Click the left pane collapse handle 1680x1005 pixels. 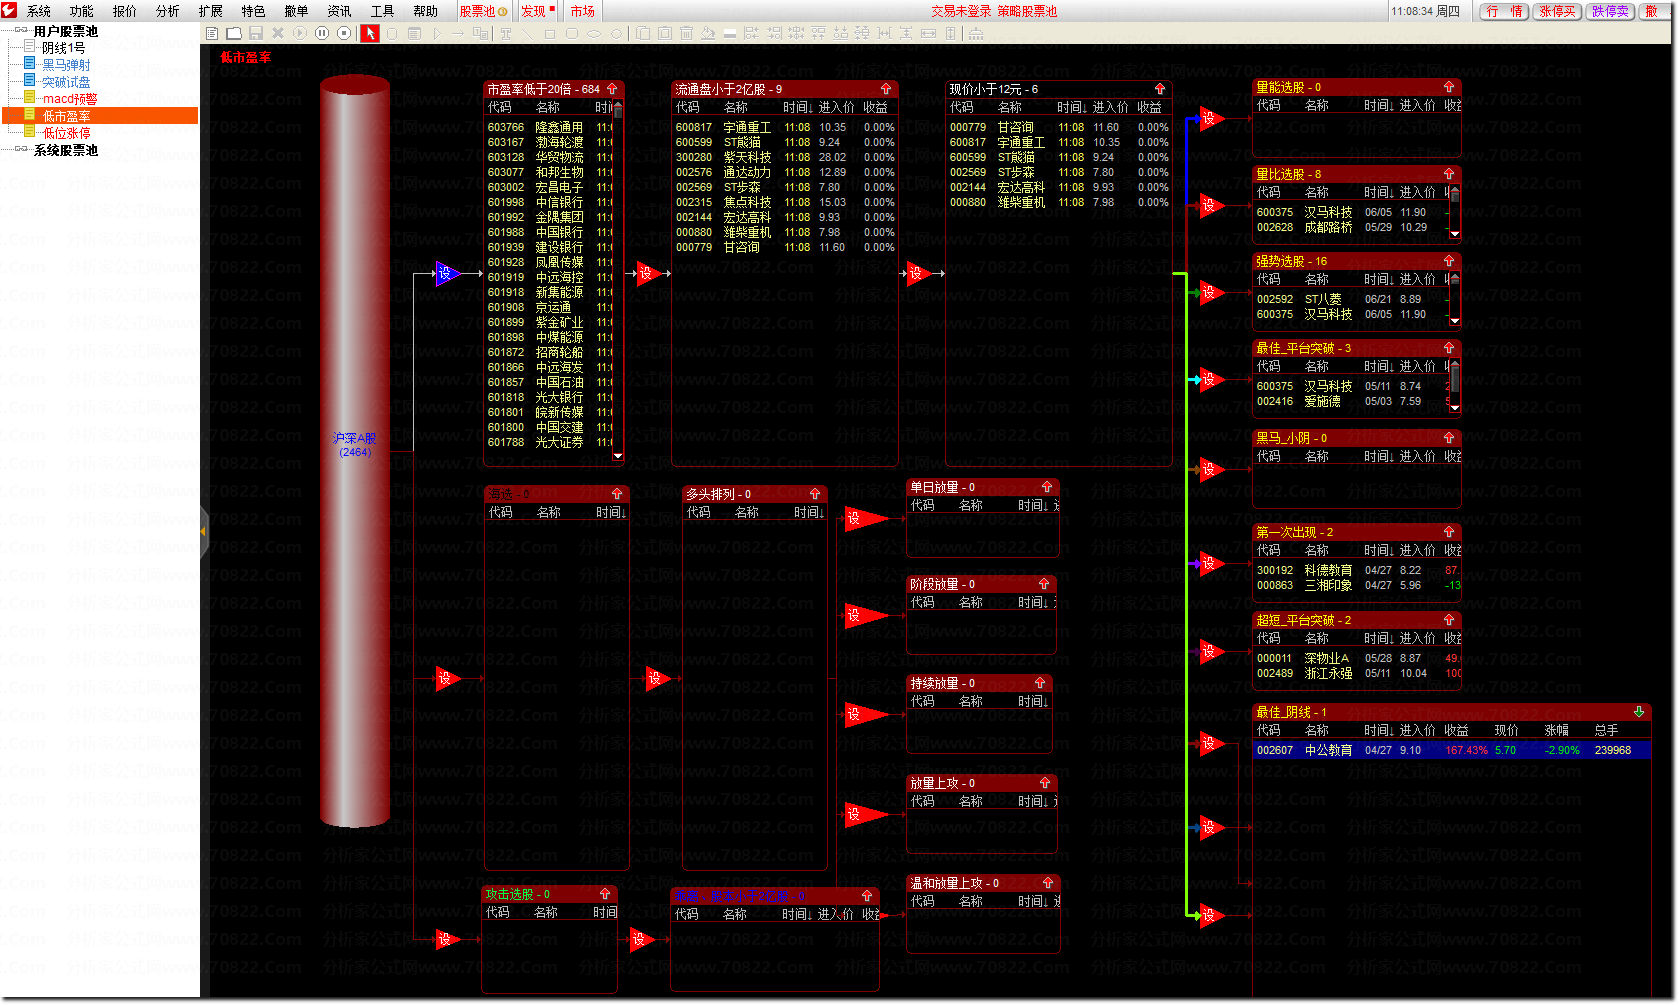[204, 531]
